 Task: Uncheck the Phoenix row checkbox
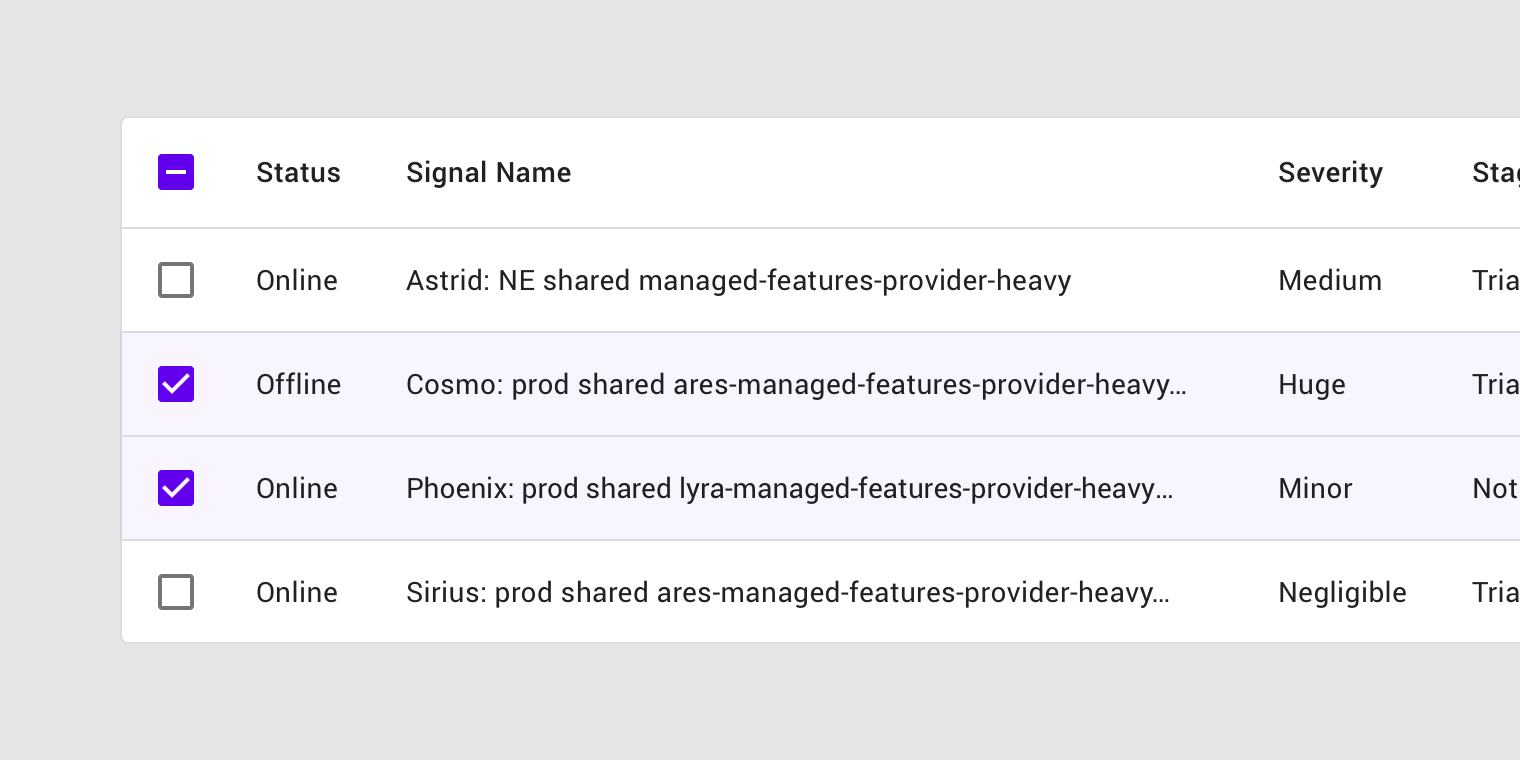point(176,488)
